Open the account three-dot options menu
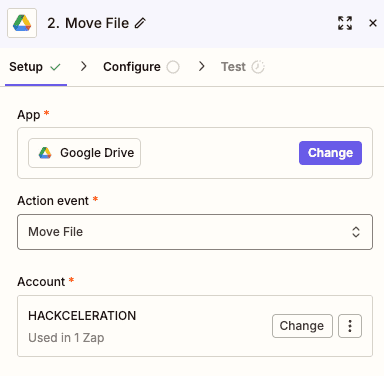 (350, 326)
